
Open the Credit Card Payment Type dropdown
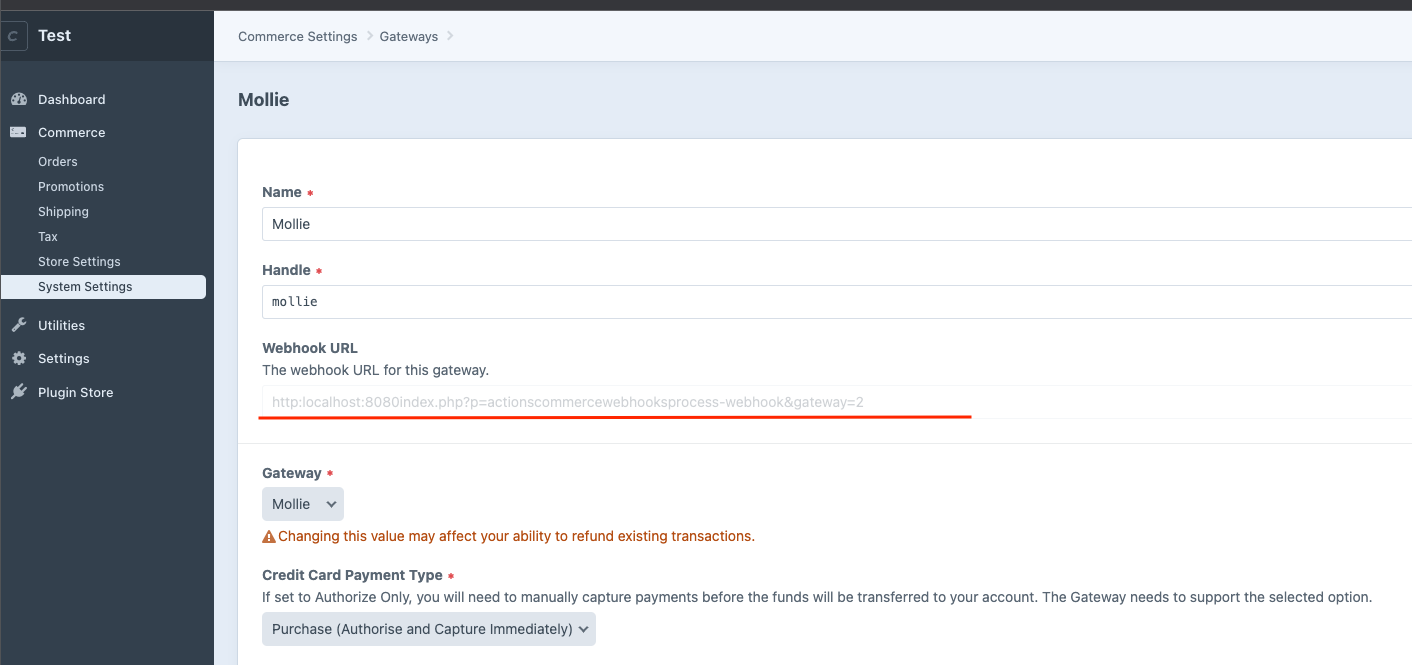[428, 628]
